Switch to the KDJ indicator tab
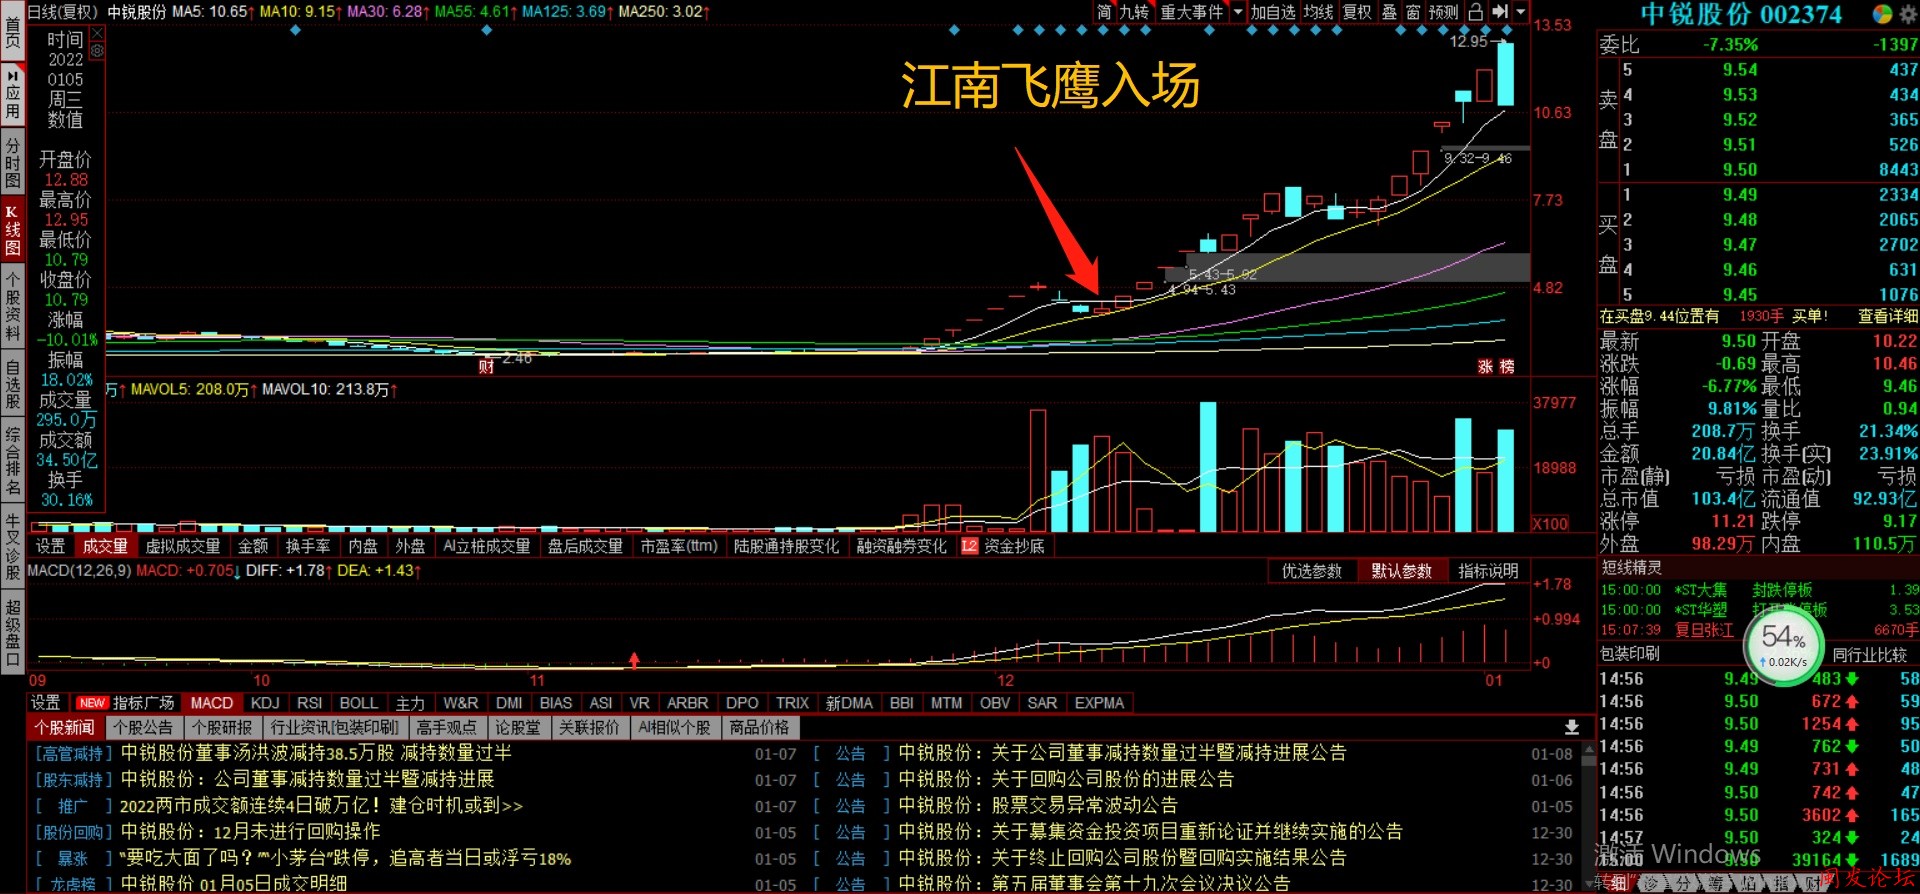This screenshot has height=894, width=1920. pos(265,703)
